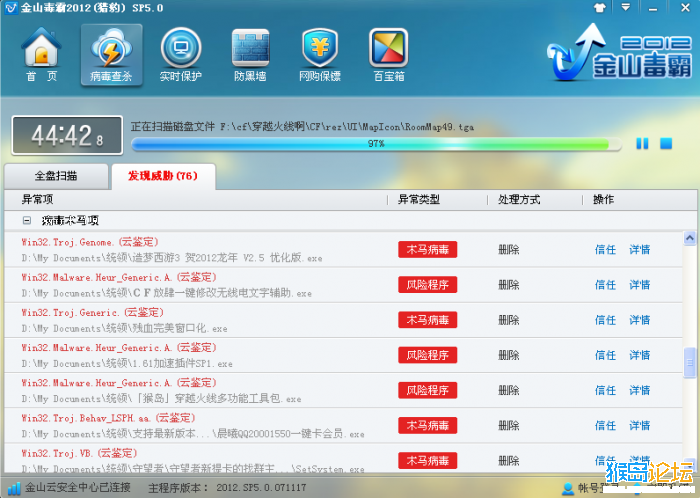The height and width of the screenshot is (498, 700).
Task: Open 详情 for 穿越火线多功能工具包 row
Action: (x=640, y=390)
